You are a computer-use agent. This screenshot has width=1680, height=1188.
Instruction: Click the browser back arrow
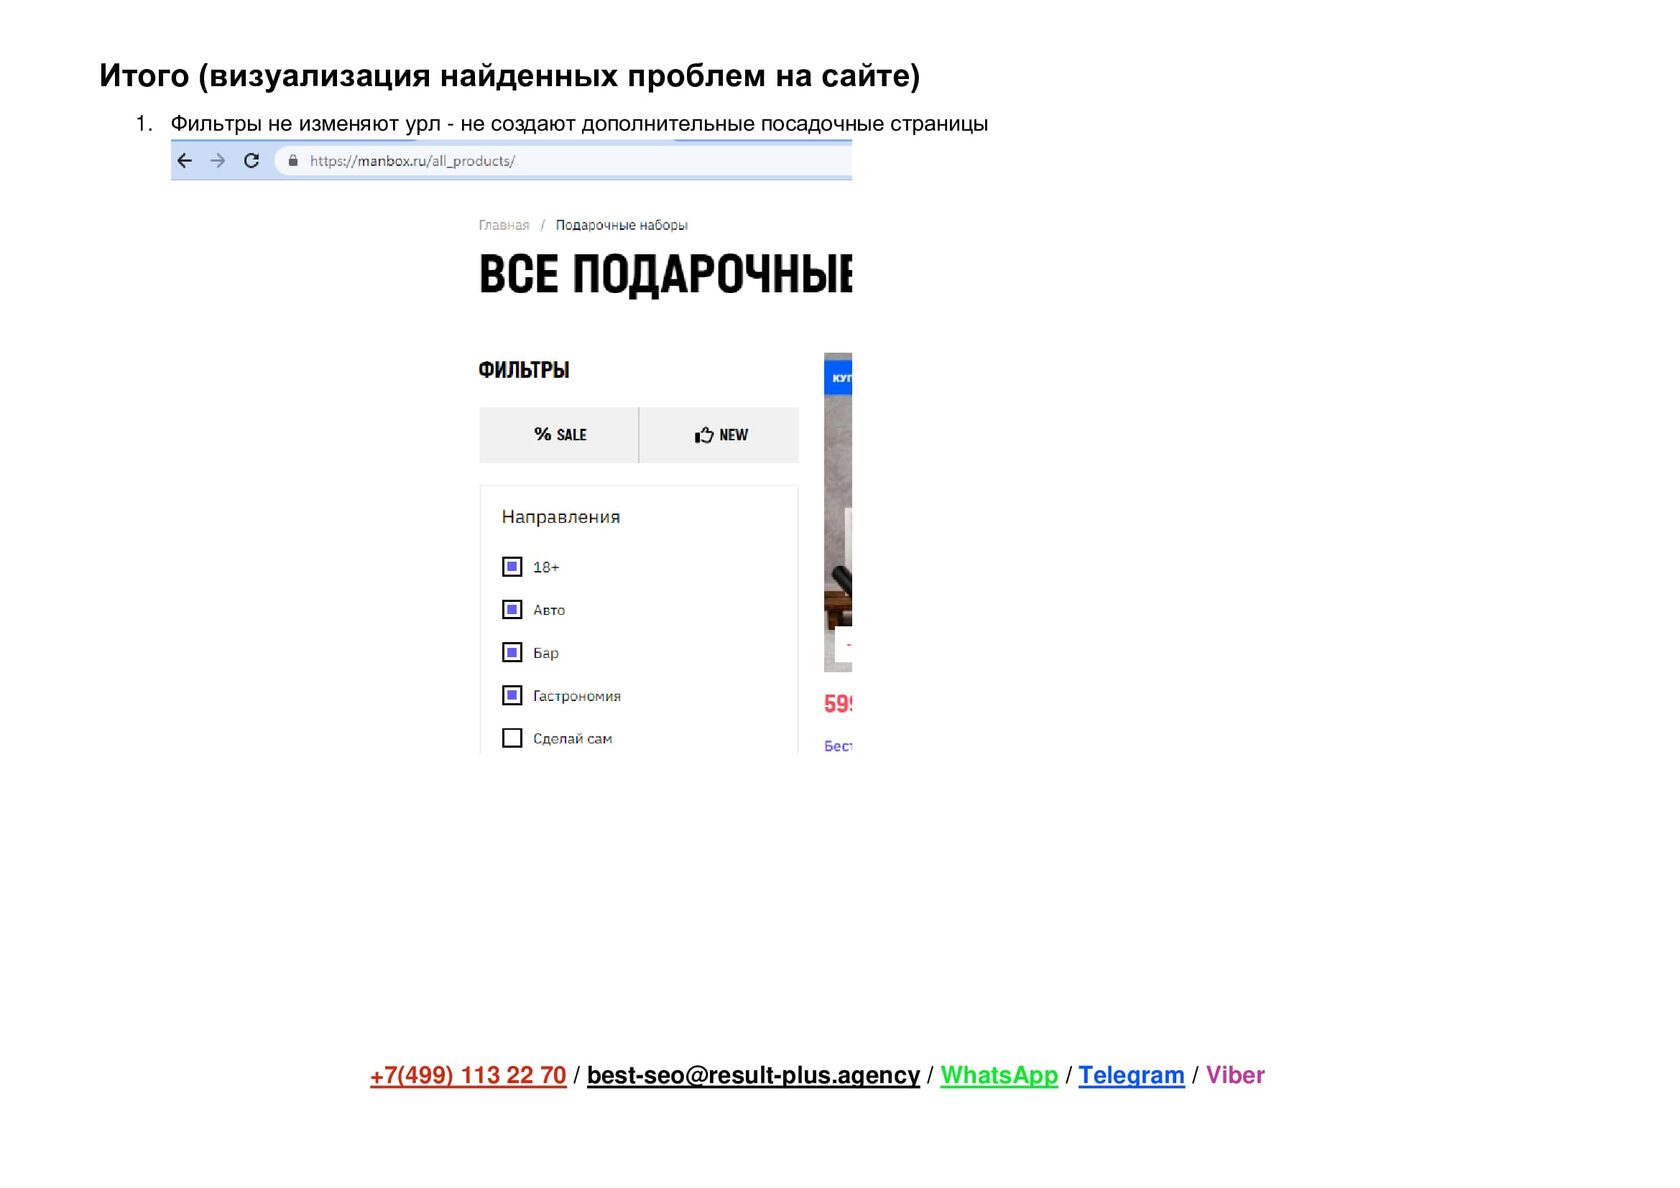185,161
